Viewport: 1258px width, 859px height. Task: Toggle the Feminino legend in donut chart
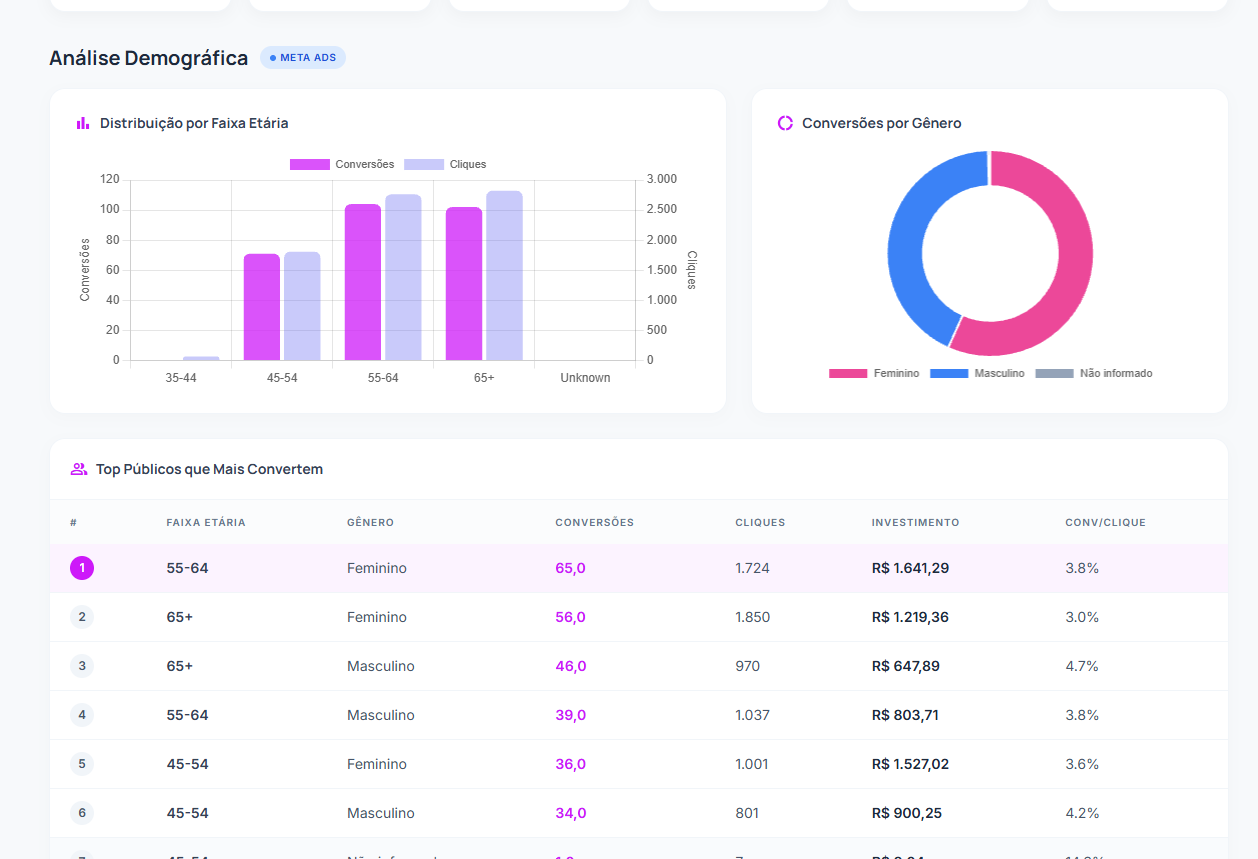tap(874, 373)
